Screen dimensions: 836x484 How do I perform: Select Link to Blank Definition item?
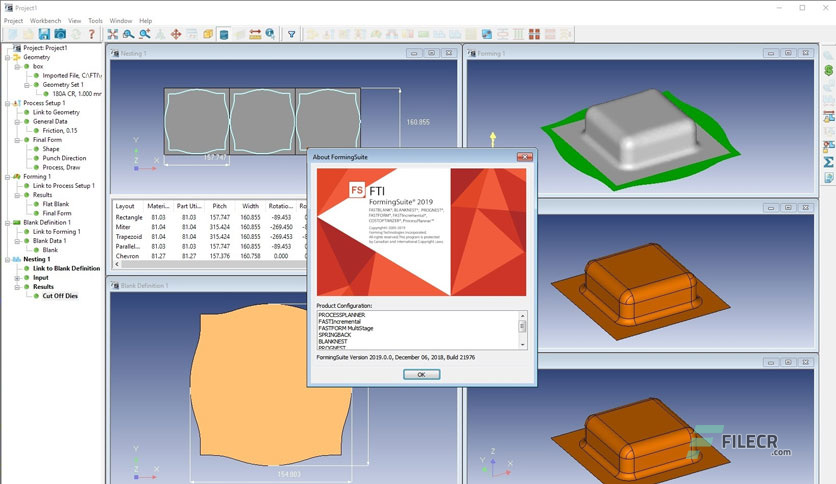[66, 269]
